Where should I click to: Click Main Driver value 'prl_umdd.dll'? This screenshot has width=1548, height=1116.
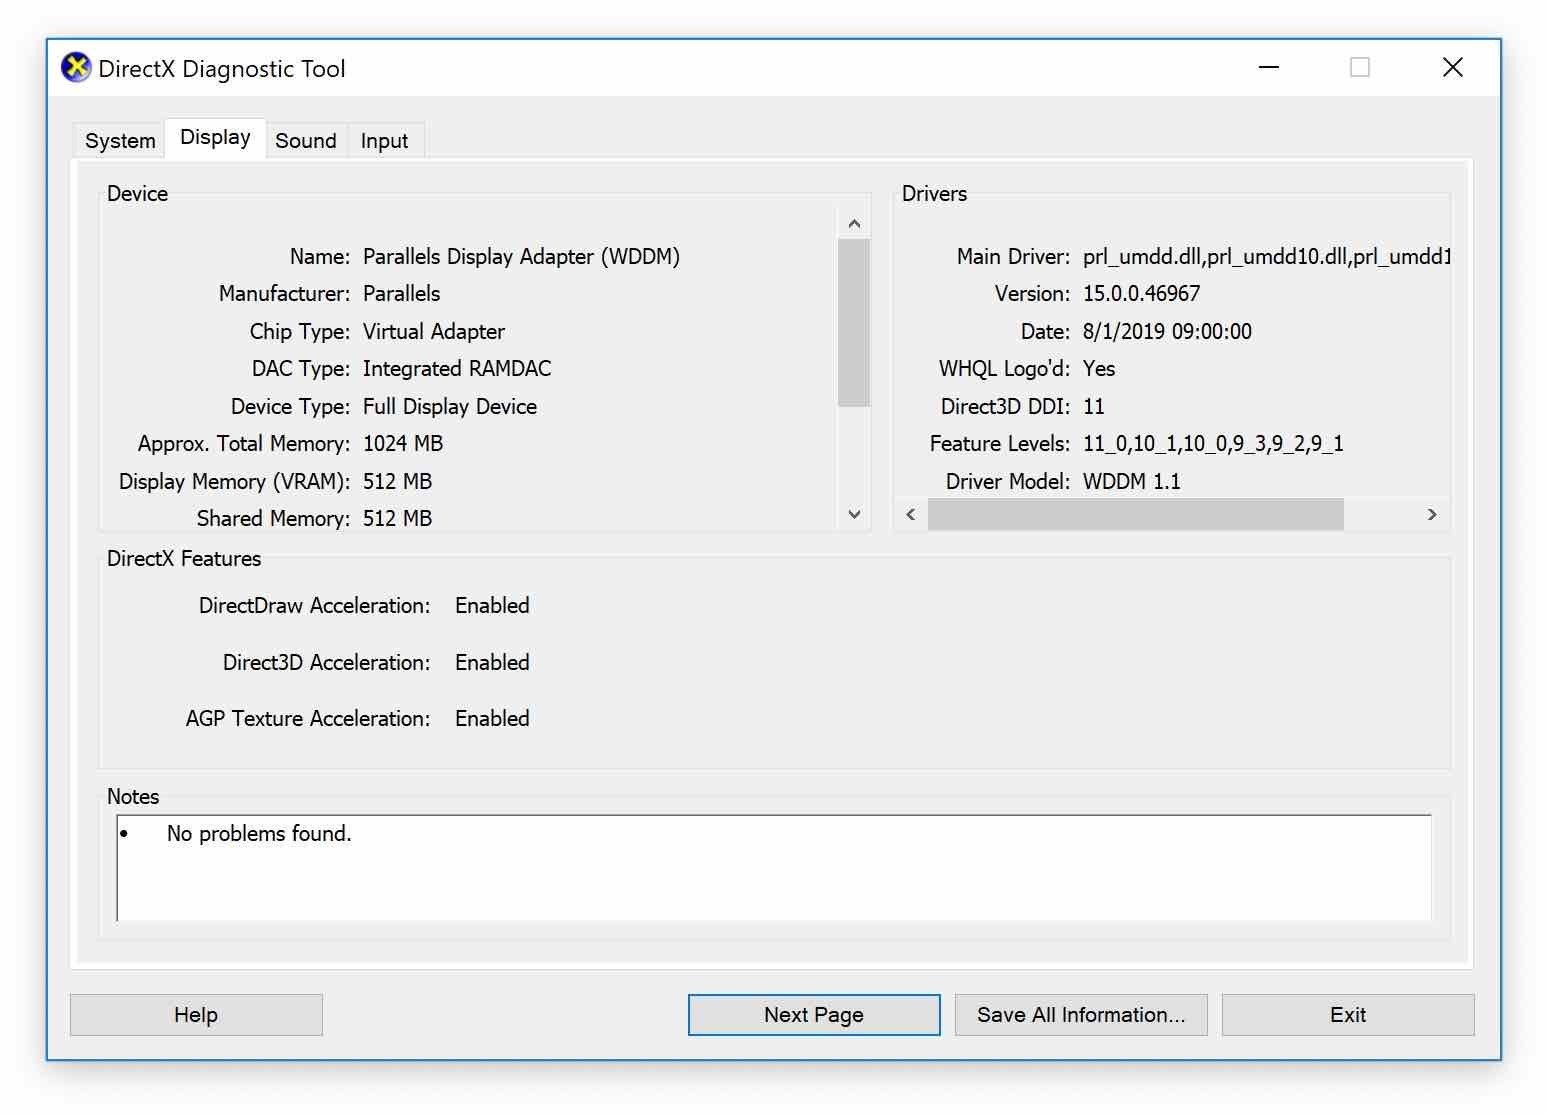(1142, 257)
